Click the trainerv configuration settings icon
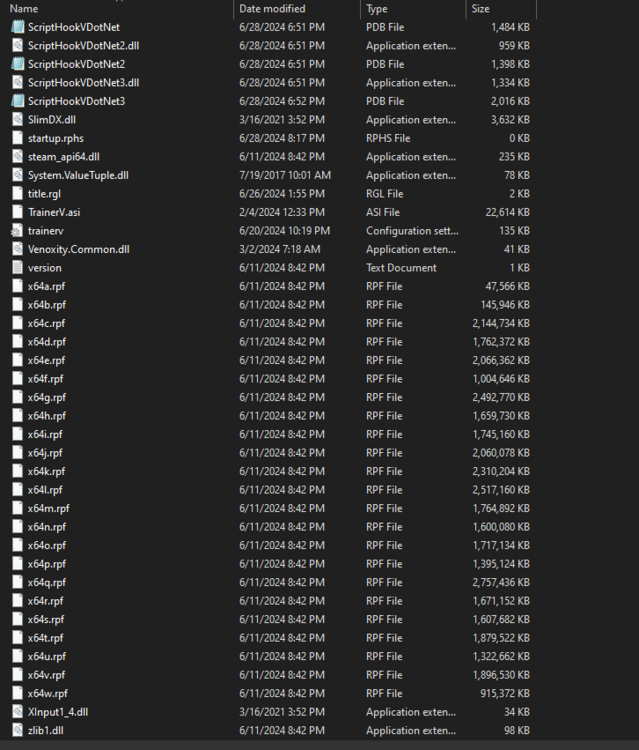The image size is (639, 750). [x=17, y=231]
